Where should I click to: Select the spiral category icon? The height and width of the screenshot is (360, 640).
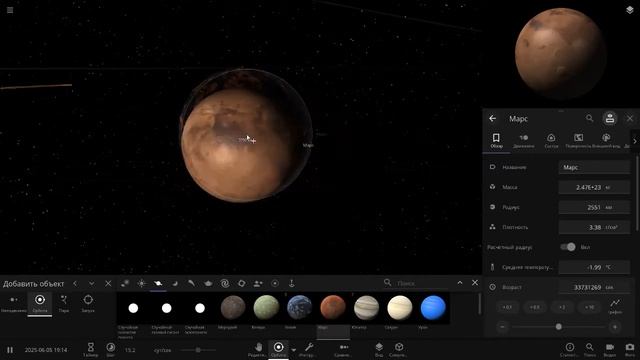(225, 283)
